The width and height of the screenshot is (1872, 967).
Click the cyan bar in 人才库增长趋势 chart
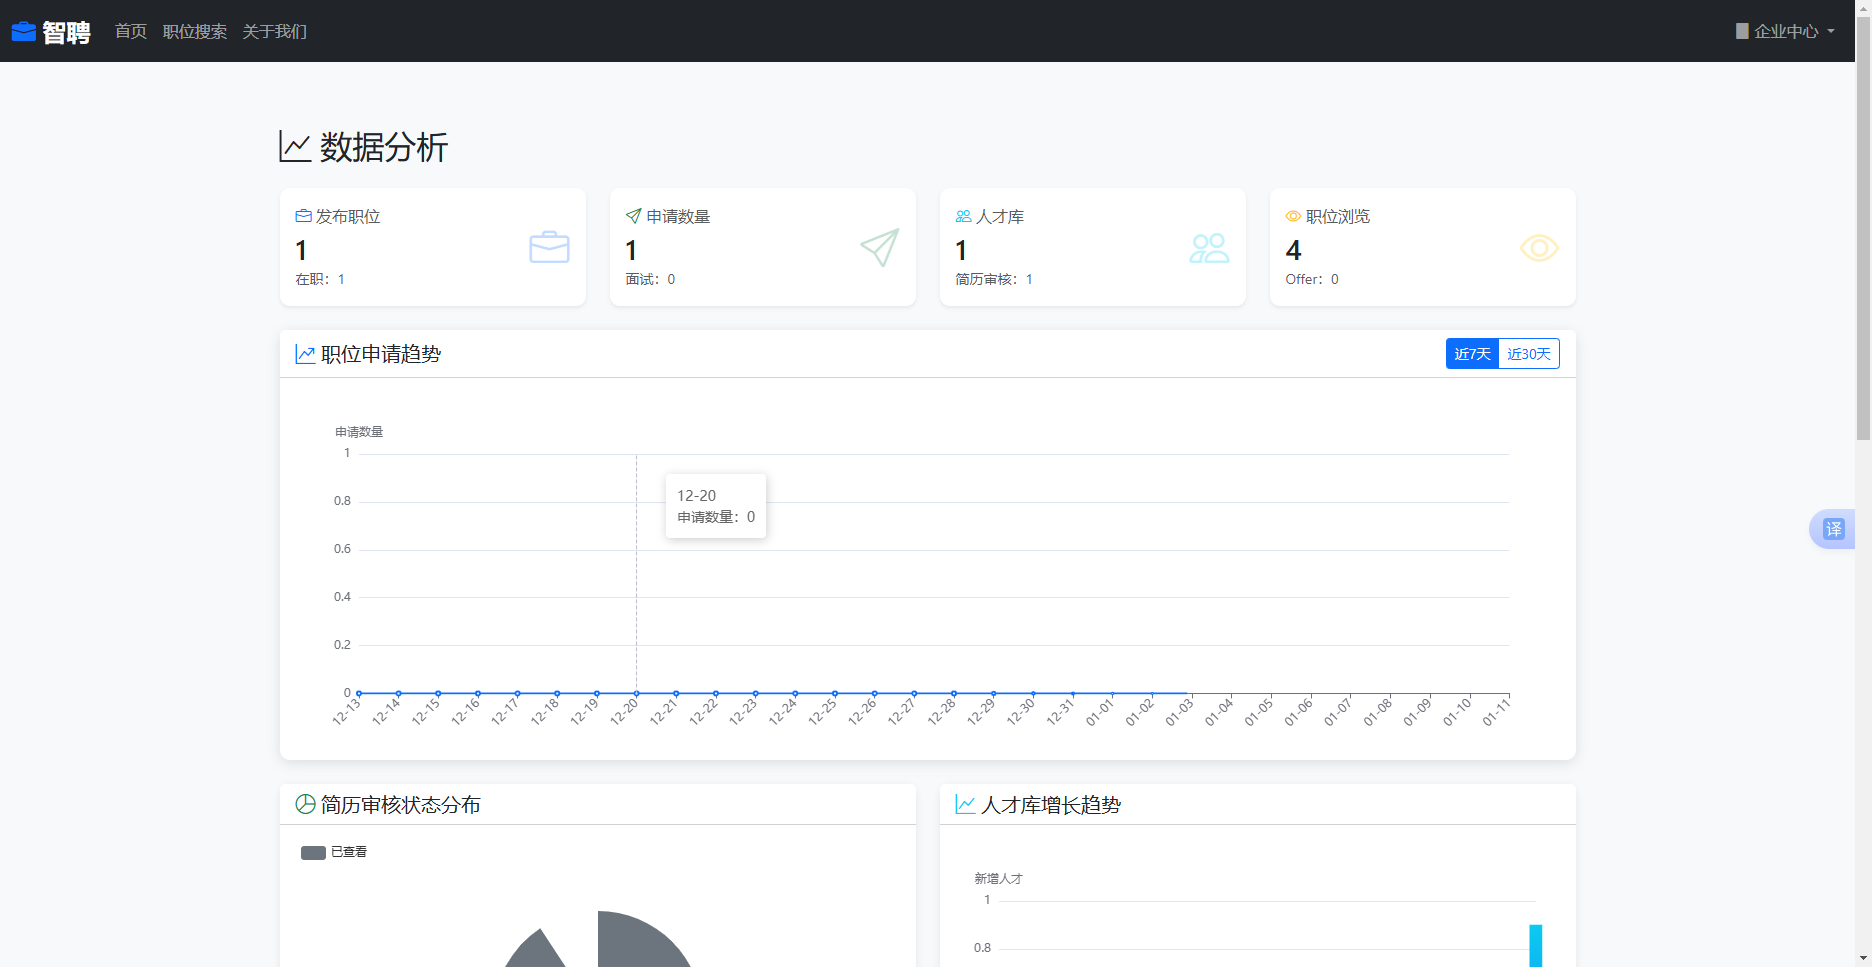[1535, 946]
